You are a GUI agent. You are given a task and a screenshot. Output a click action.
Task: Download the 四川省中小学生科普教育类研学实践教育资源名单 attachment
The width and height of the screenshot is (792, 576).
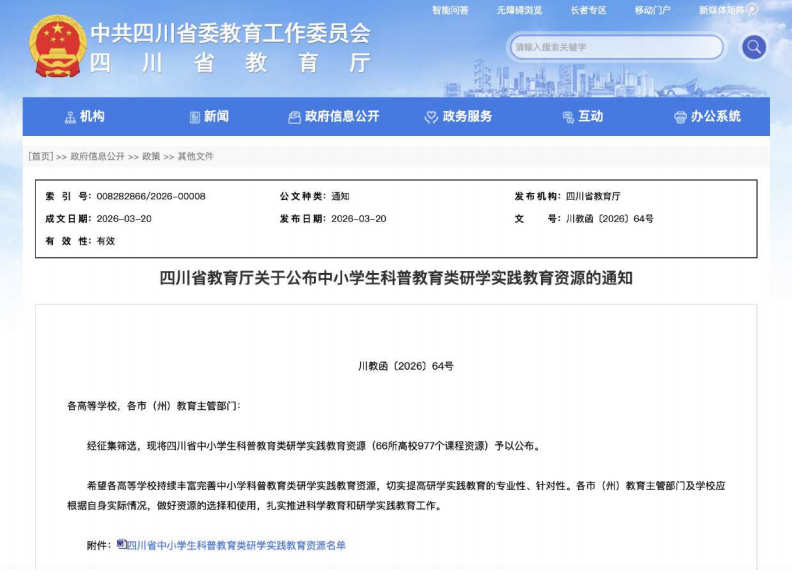pyautogui.click(x=236, y=545)
